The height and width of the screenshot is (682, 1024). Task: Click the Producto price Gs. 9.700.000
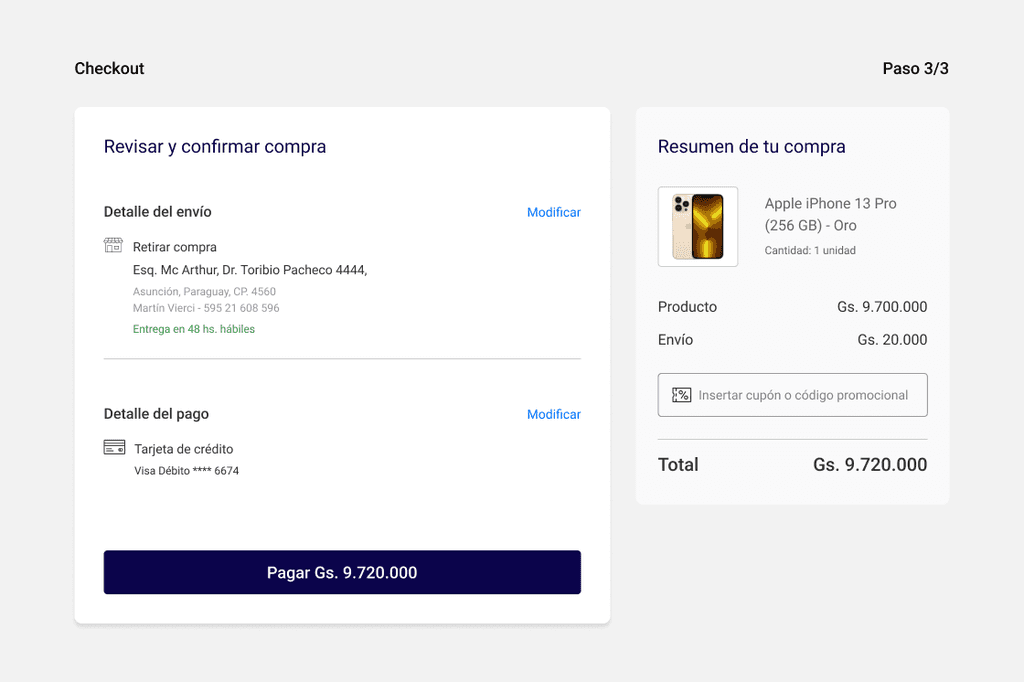point(882,307)
